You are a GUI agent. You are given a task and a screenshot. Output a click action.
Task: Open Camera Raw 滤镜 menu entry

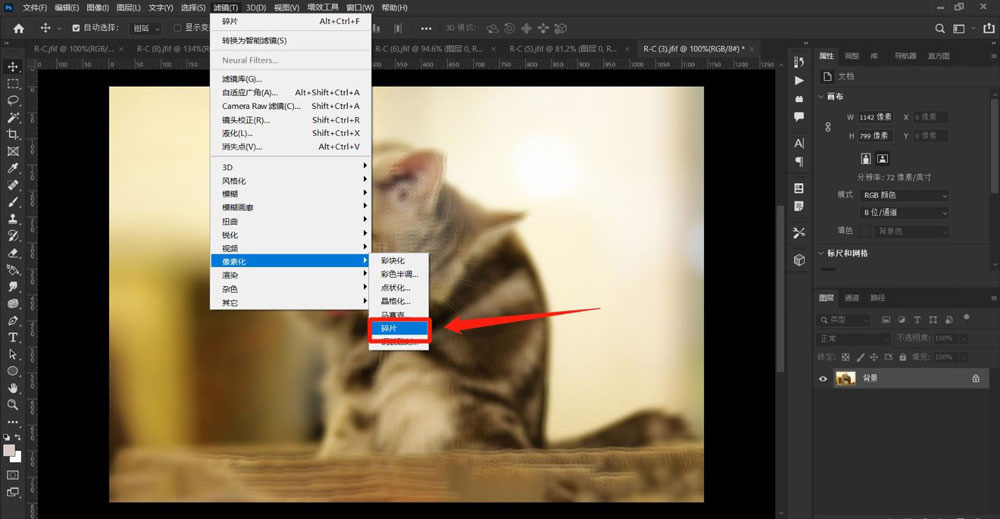(x=260, y=106)
